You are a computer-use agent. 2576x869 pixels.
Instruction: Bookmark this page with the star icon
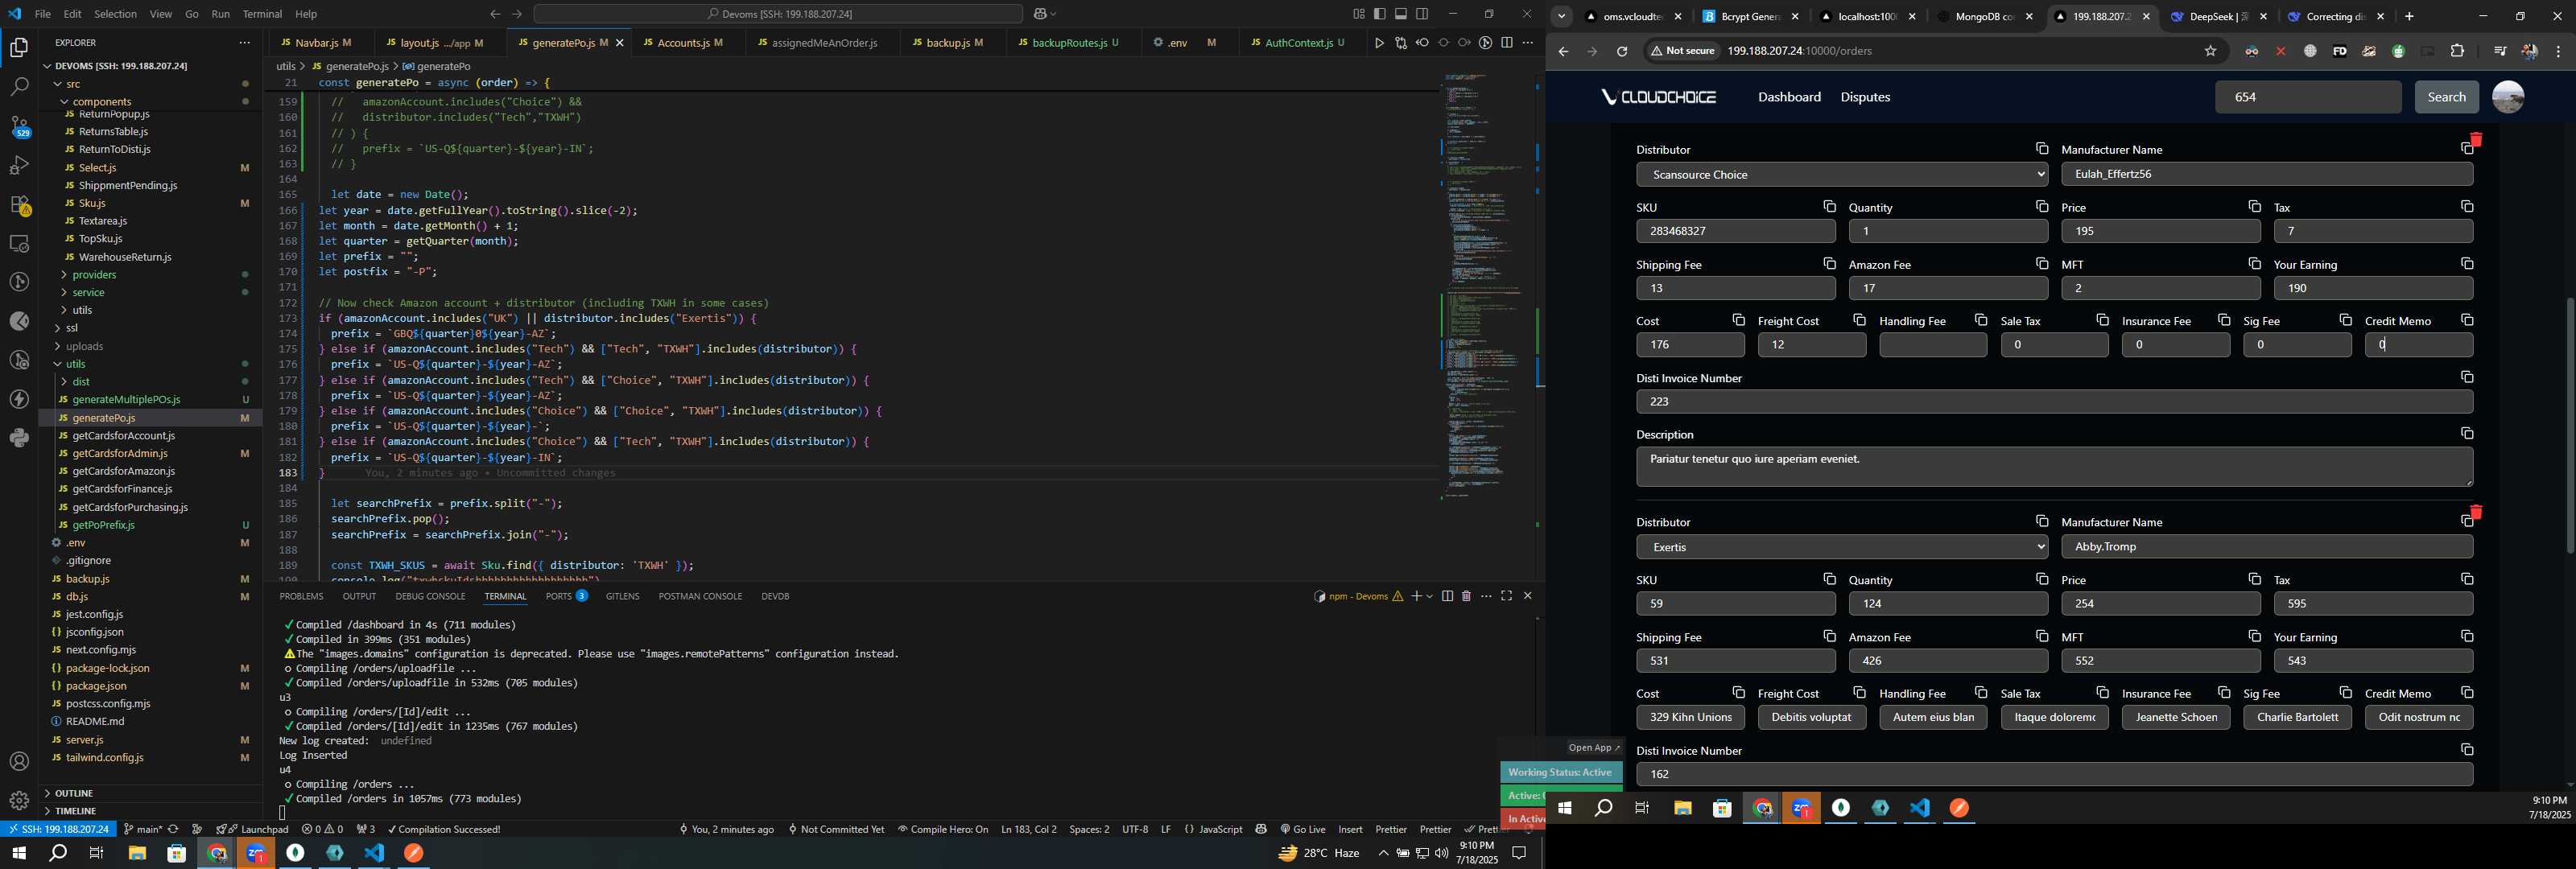(x=2210, y=51)
